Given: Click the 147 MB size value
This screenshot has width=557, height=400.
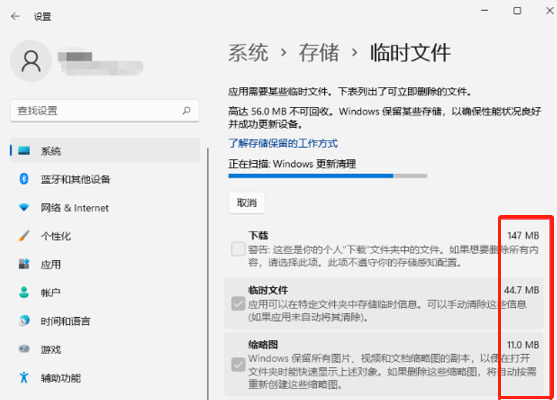Looking at the screenshot, I should (523, 236).
